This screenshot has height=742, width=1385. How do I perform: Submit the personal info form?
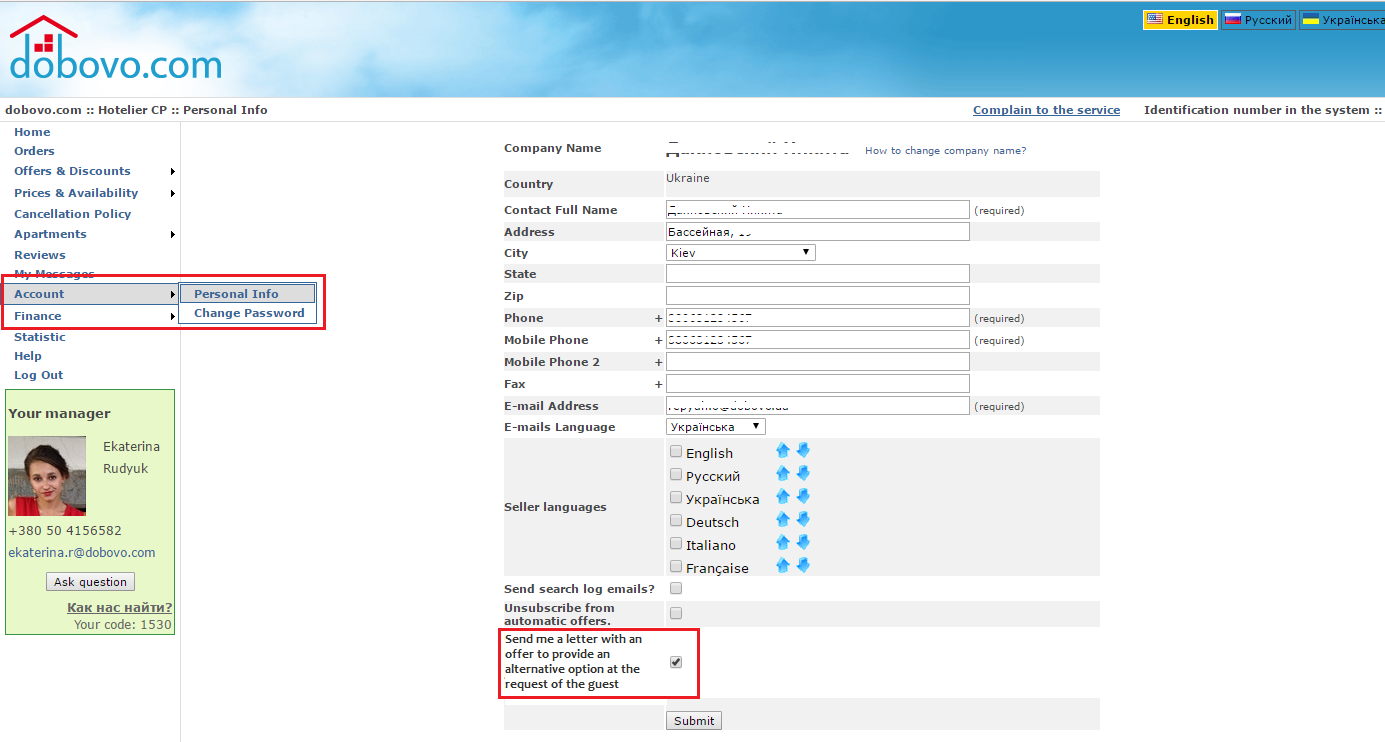[694, 721]
